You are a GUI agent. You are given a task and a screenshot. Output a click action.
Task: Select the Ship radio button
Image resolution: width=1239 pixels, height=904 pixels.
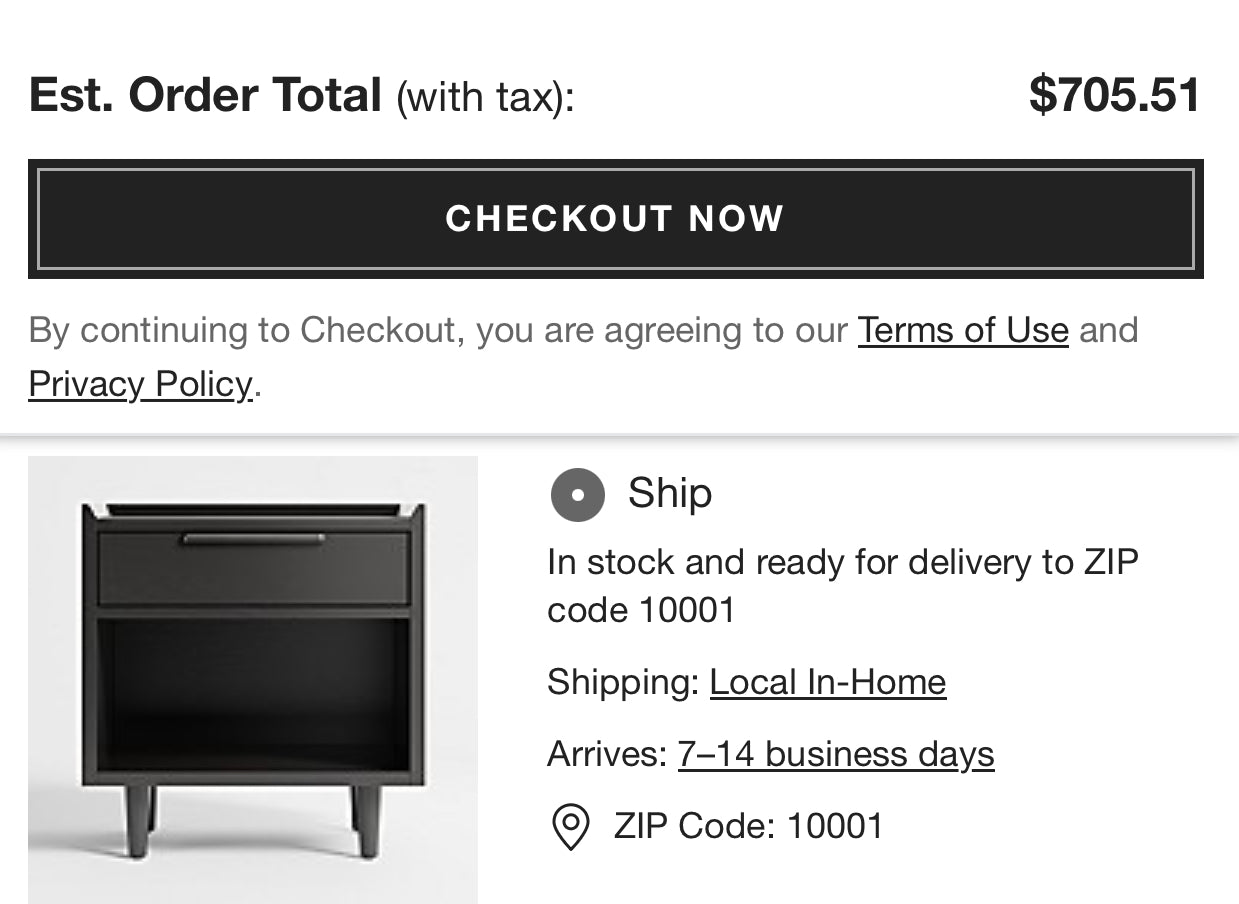click(x=577, y=495)
